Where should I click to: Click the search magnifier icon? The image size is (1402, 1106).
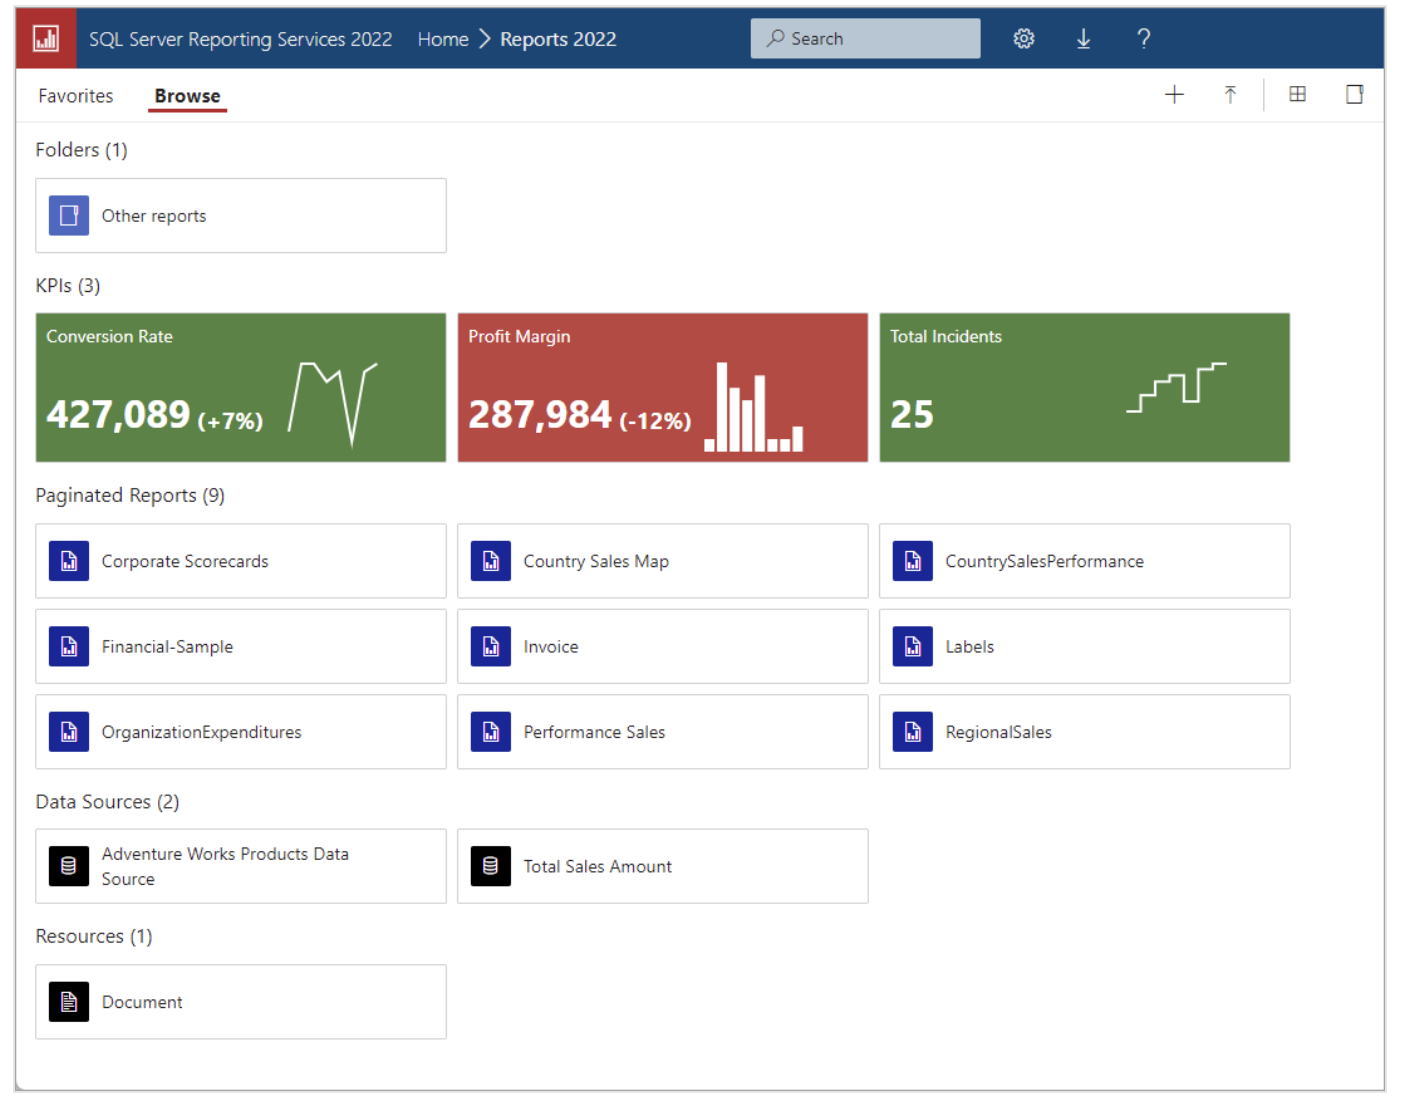[x=775, y=38]
